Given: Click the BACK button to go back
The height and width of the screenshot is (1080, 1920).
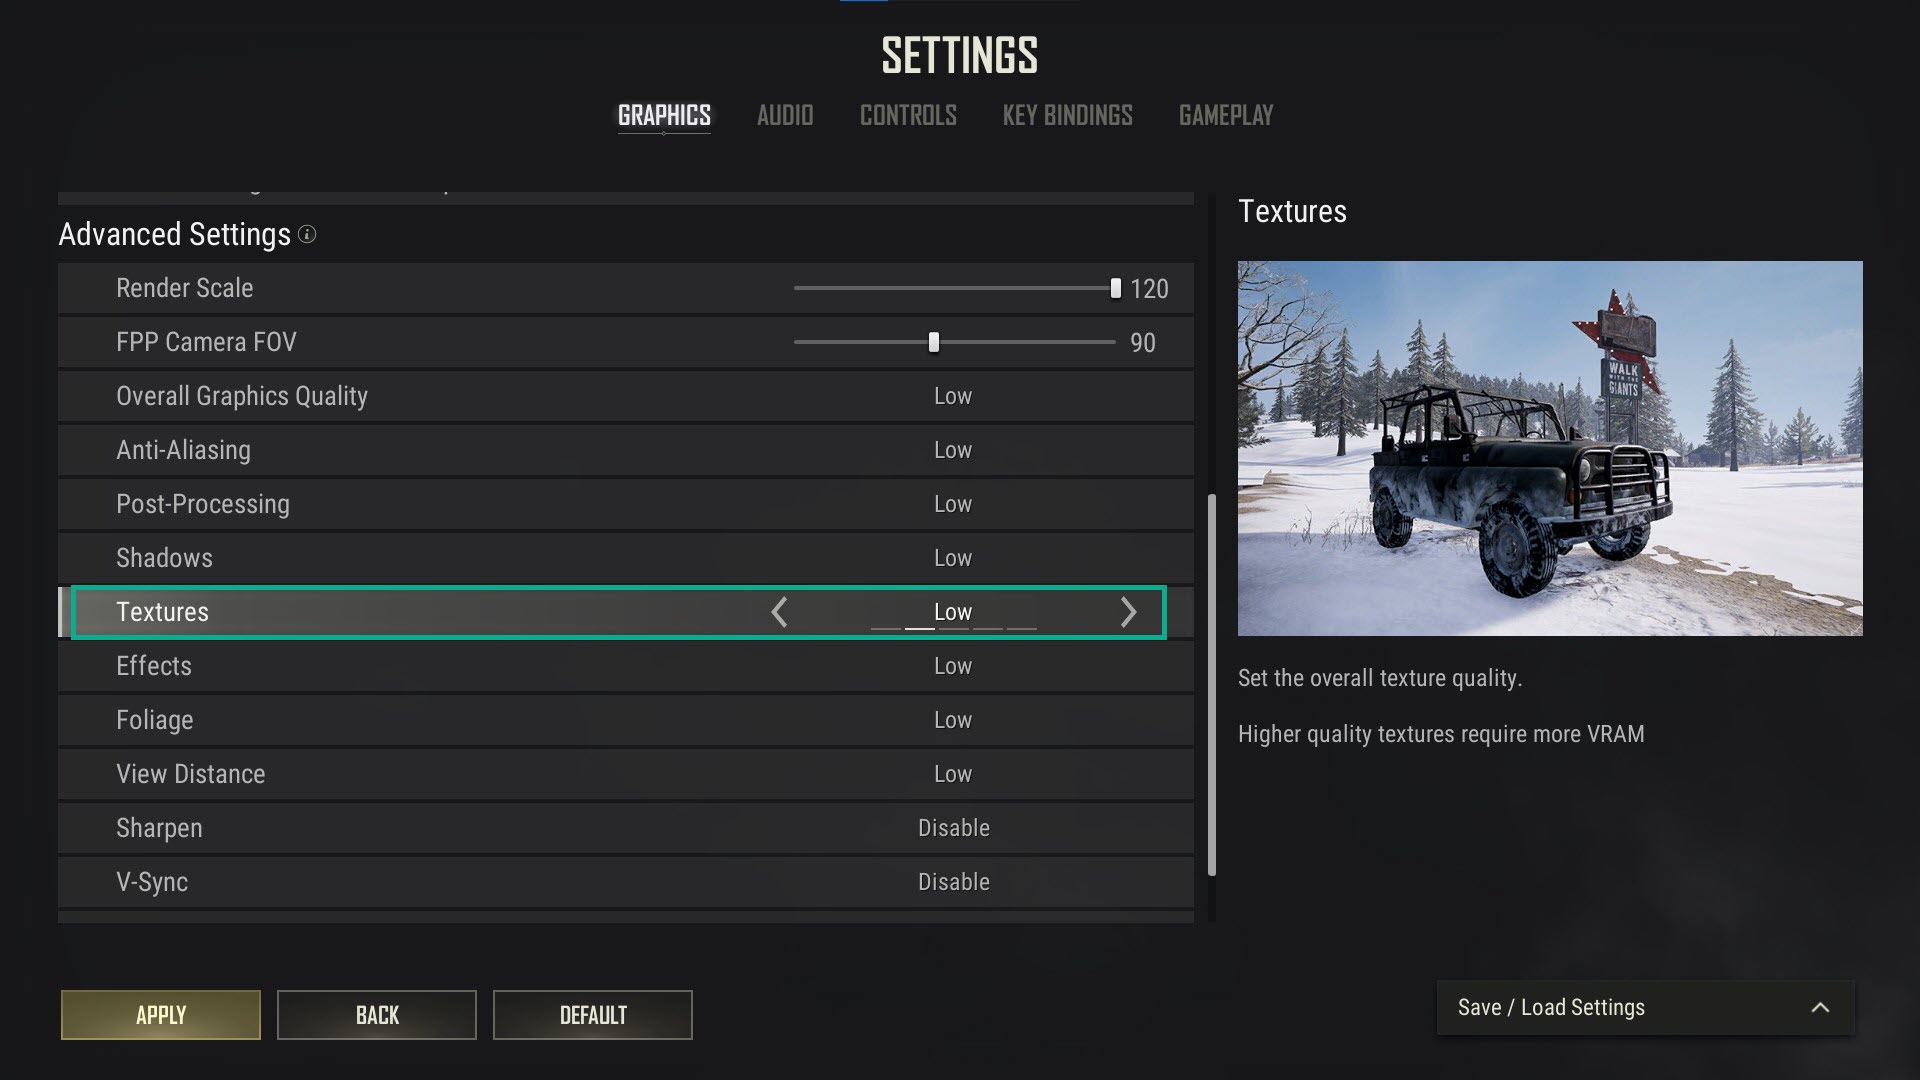Looking at the screenshot, I should coord(377,1015).
